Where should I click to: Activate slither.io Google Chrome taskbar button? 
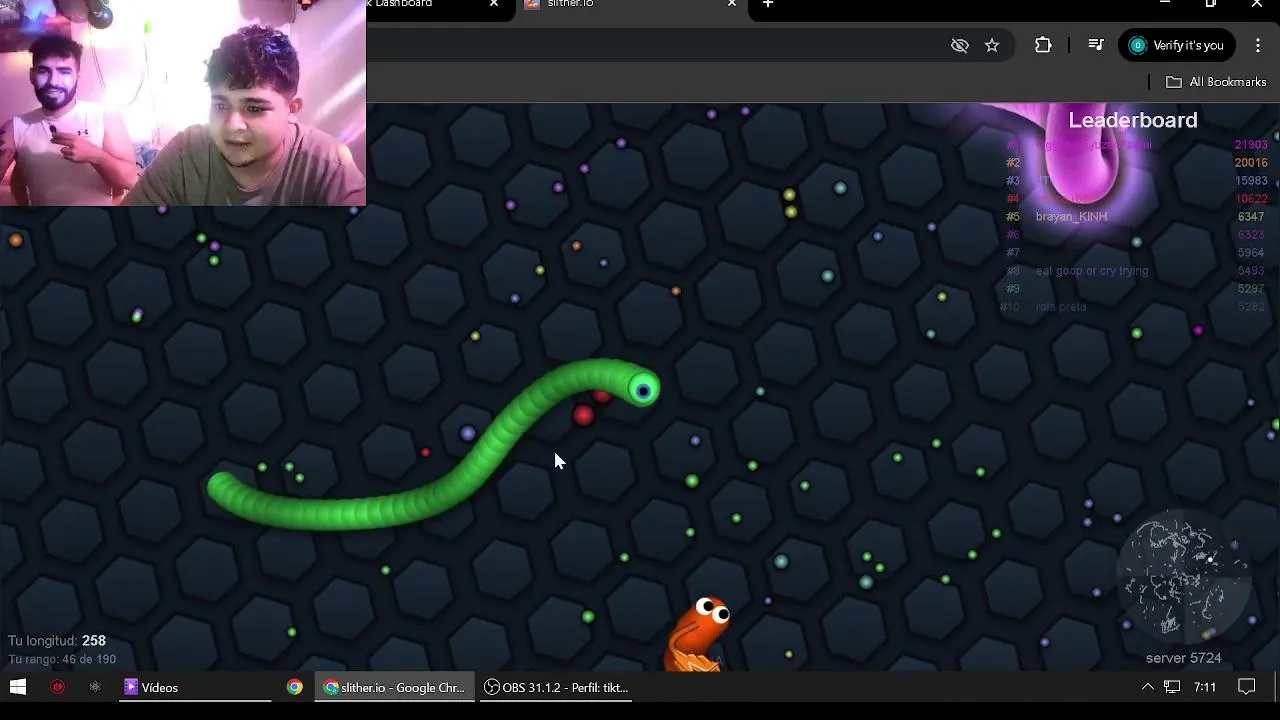point(395,687)
